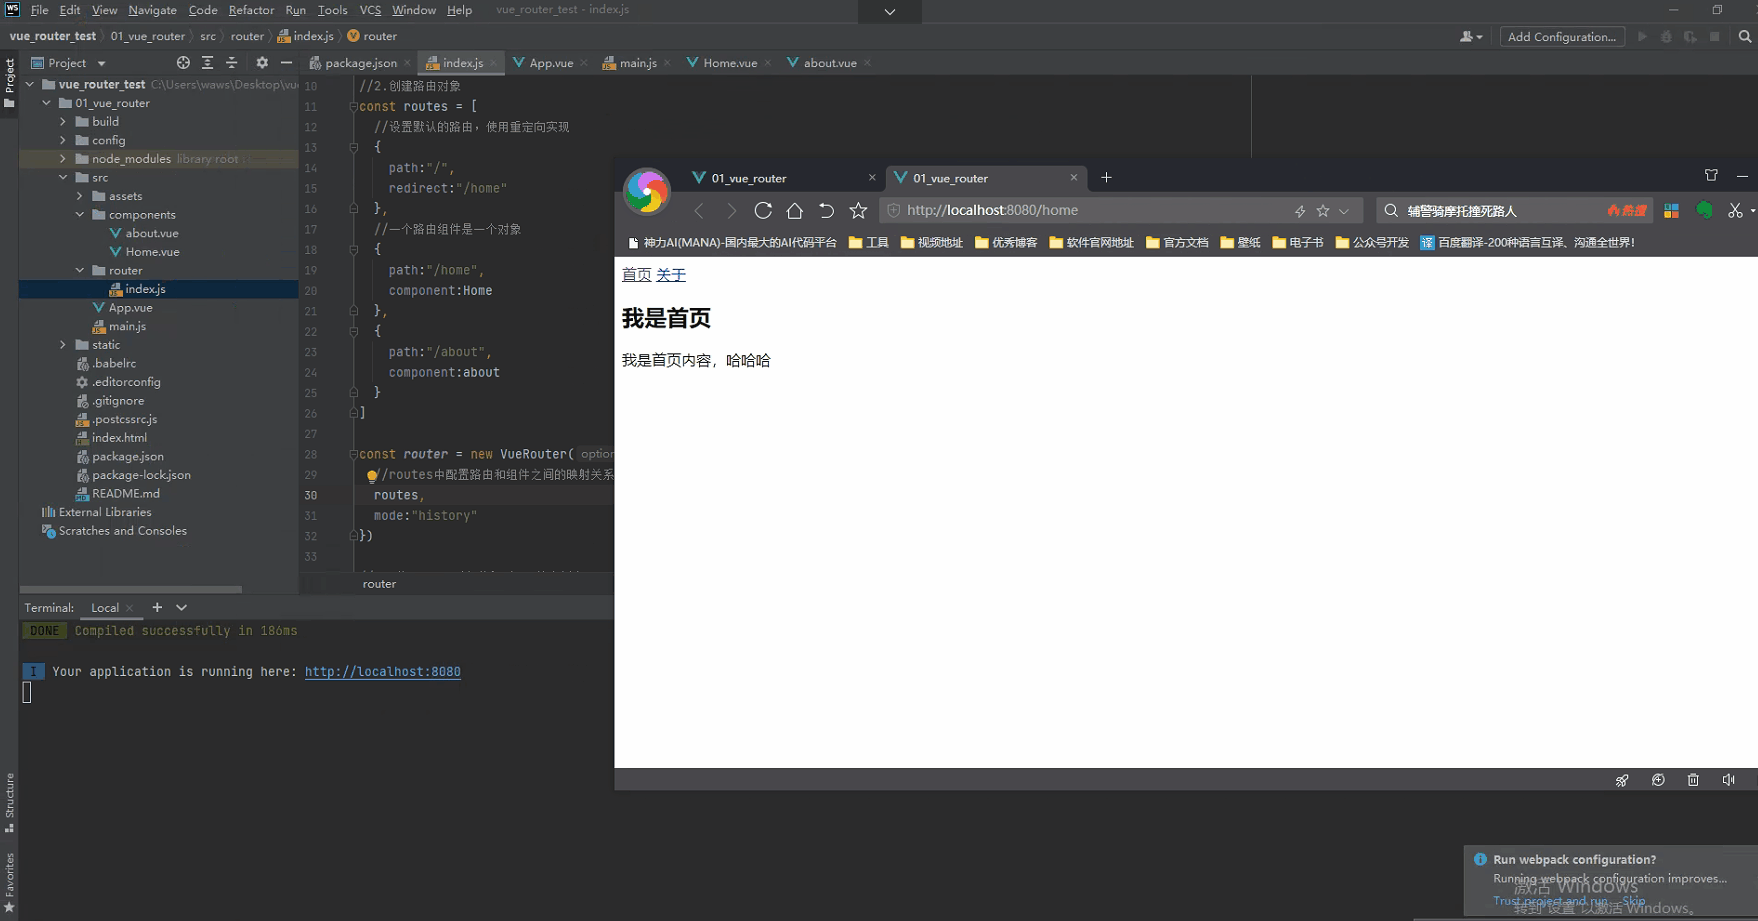Open Project panel settings gear
This screenshot has width=1758, height=921.
click(x=262, y=62)
